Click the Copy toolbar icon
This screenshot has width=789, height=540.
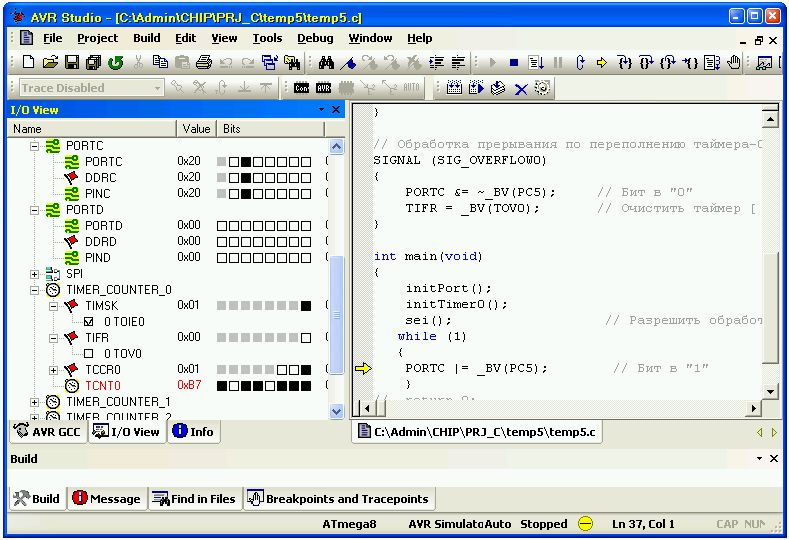point(160,62)
